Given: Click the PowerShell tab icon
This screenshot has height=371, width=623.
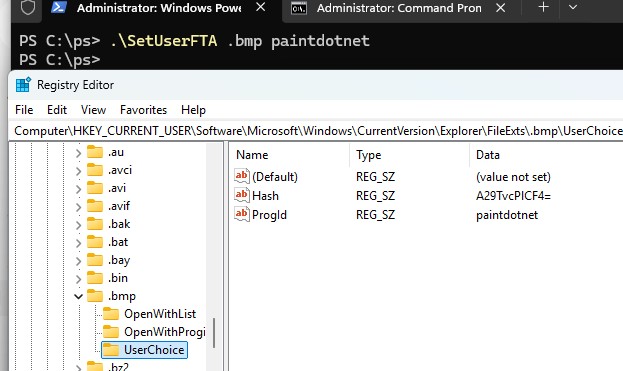Looking at the screenshot, I should (x=59, y=8).
